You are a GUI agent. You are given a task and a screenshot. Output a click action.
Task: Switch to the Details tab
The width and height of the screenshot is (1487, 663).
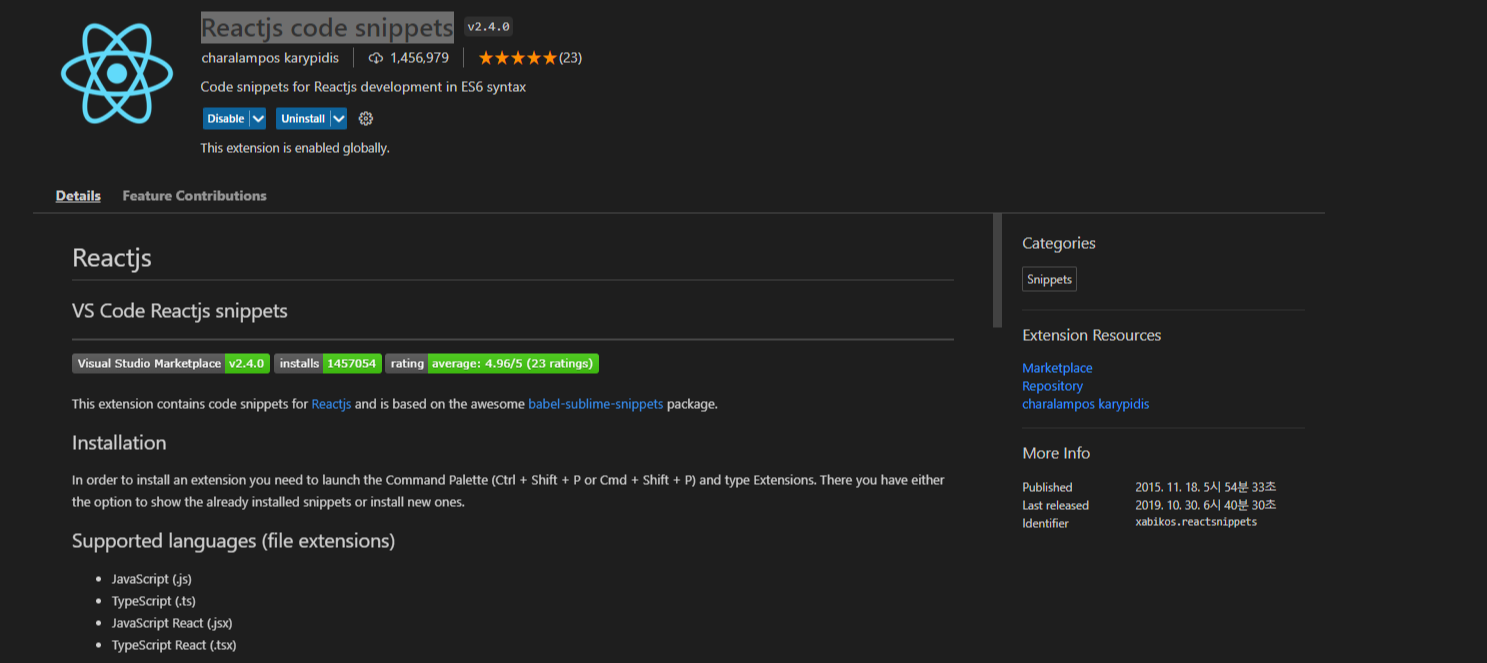pos(78,196)
